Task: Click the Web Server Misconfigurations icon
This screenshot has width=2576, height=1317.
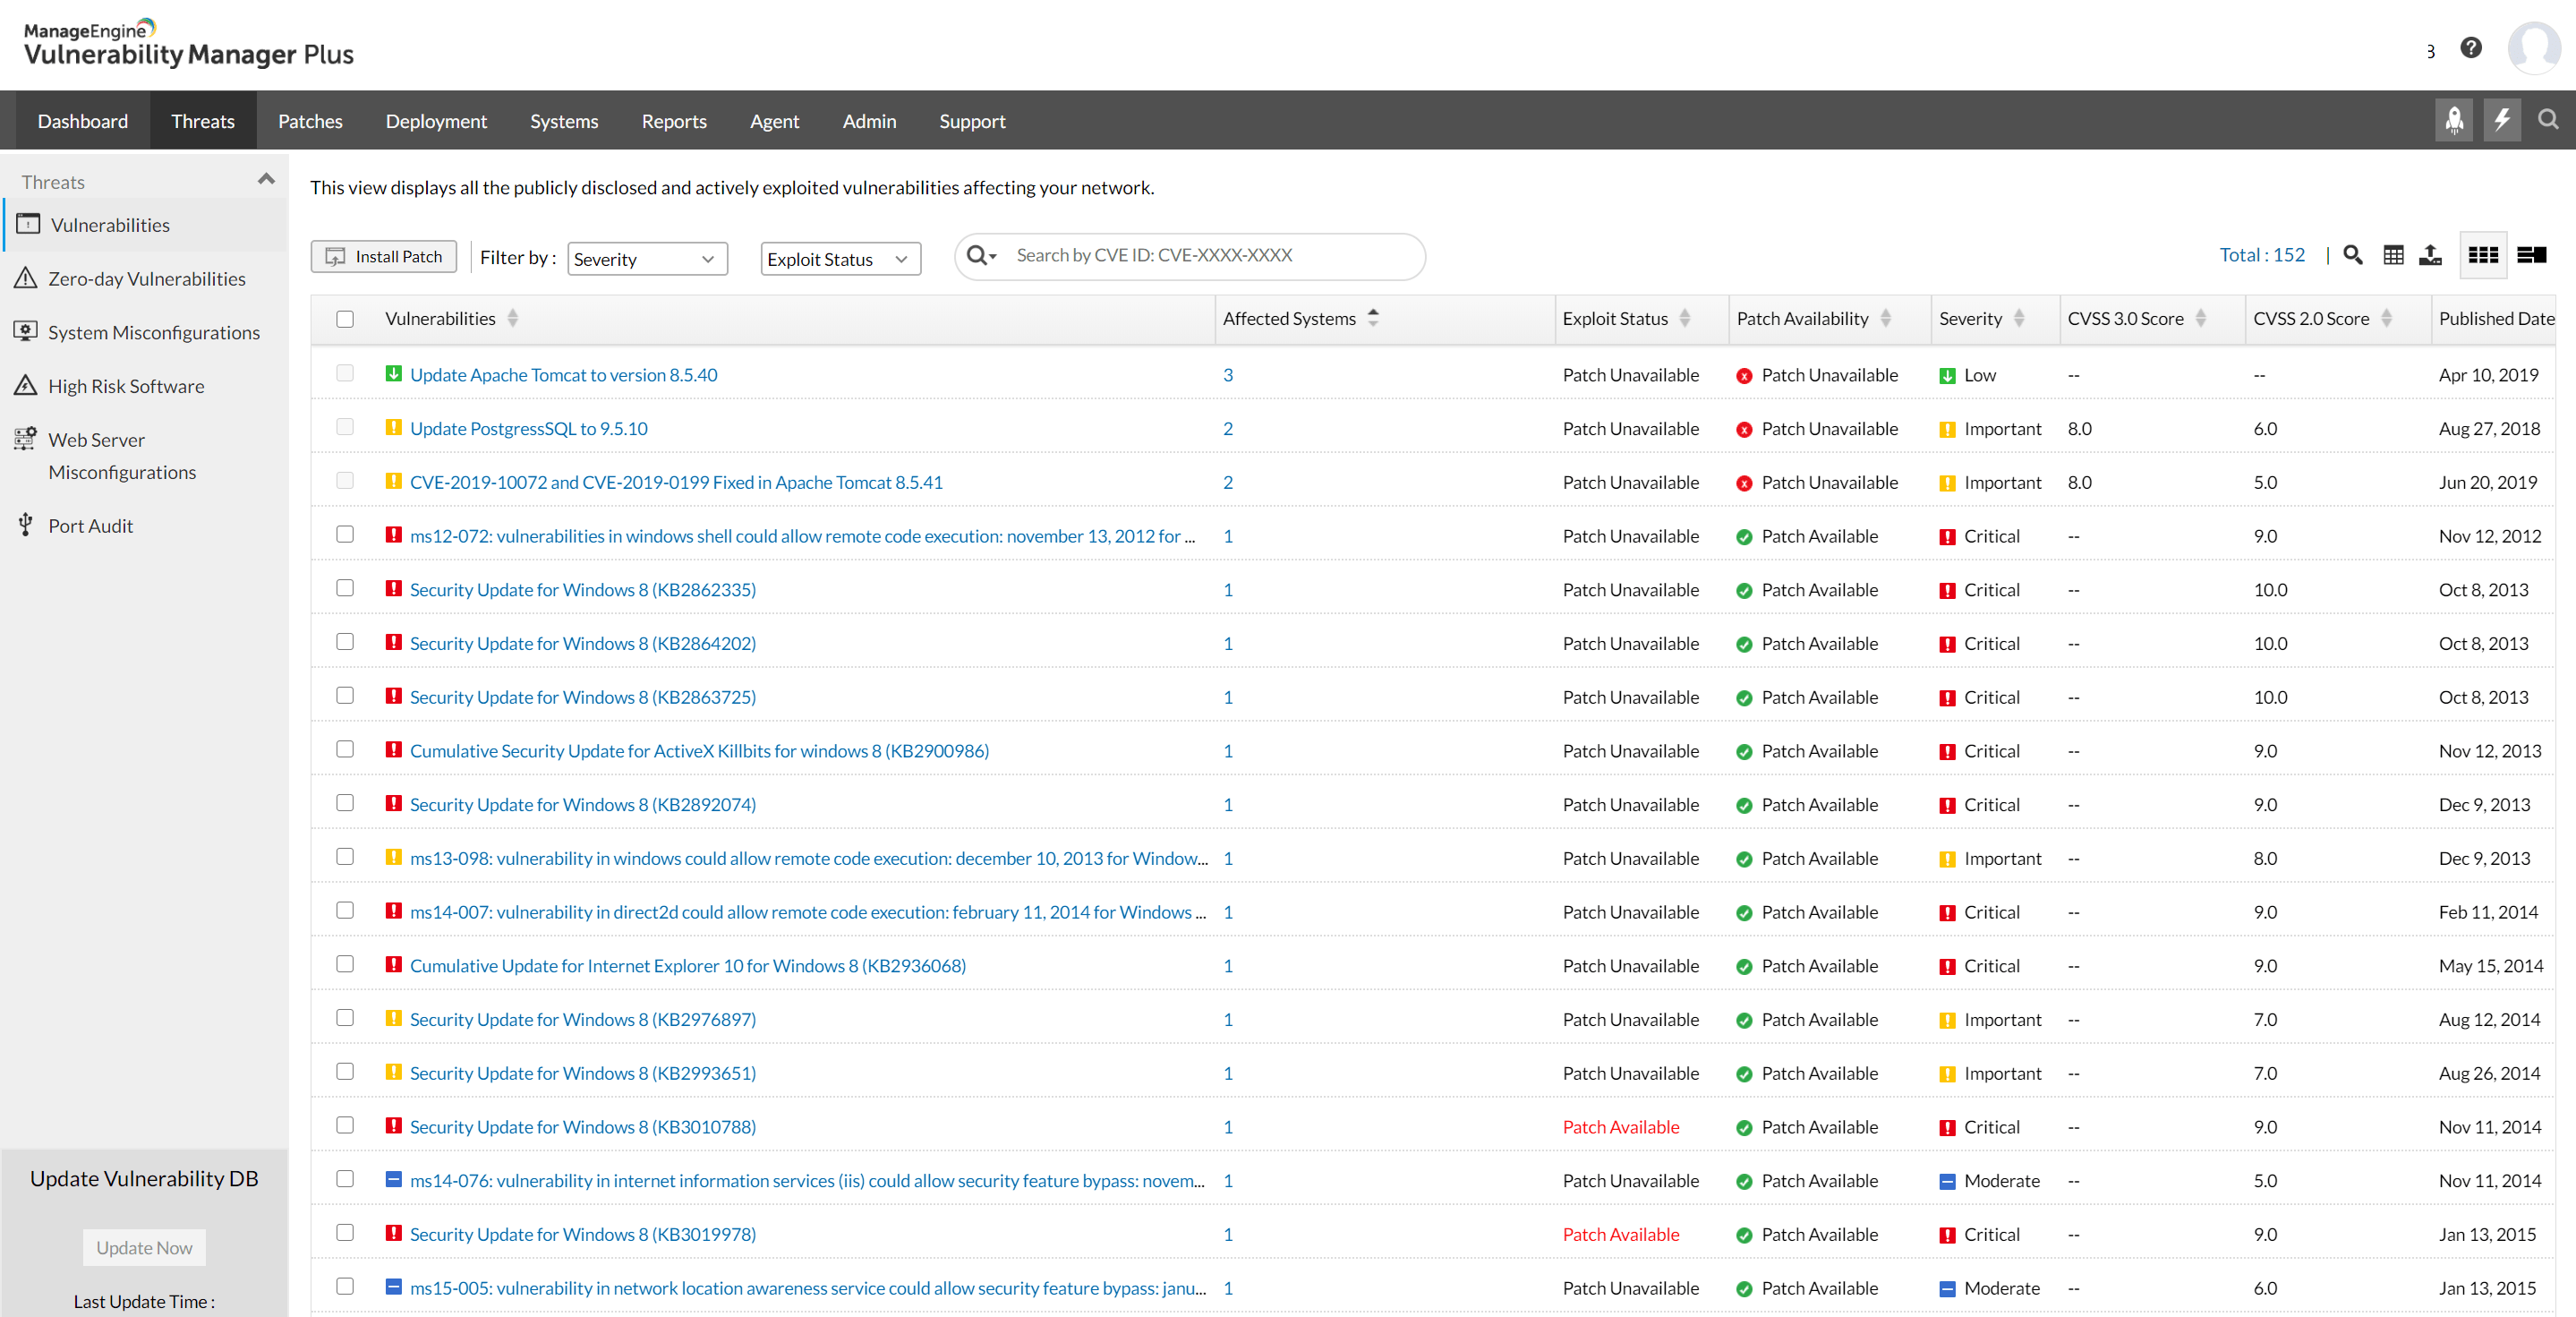Action: (x=26, y=439)
